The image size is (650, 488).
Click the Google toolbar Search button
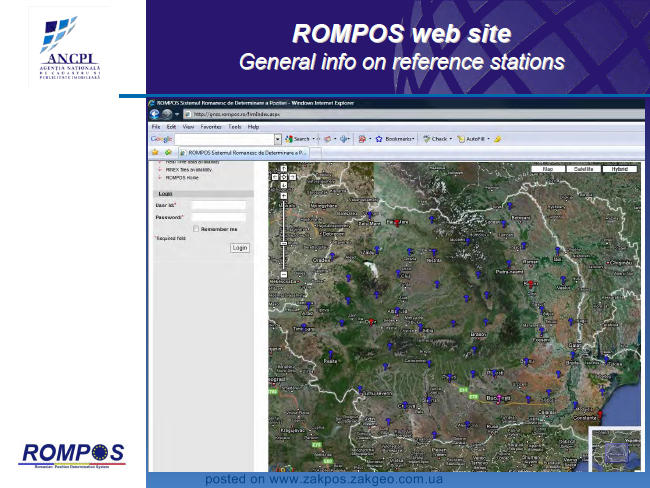pos(298,139)
